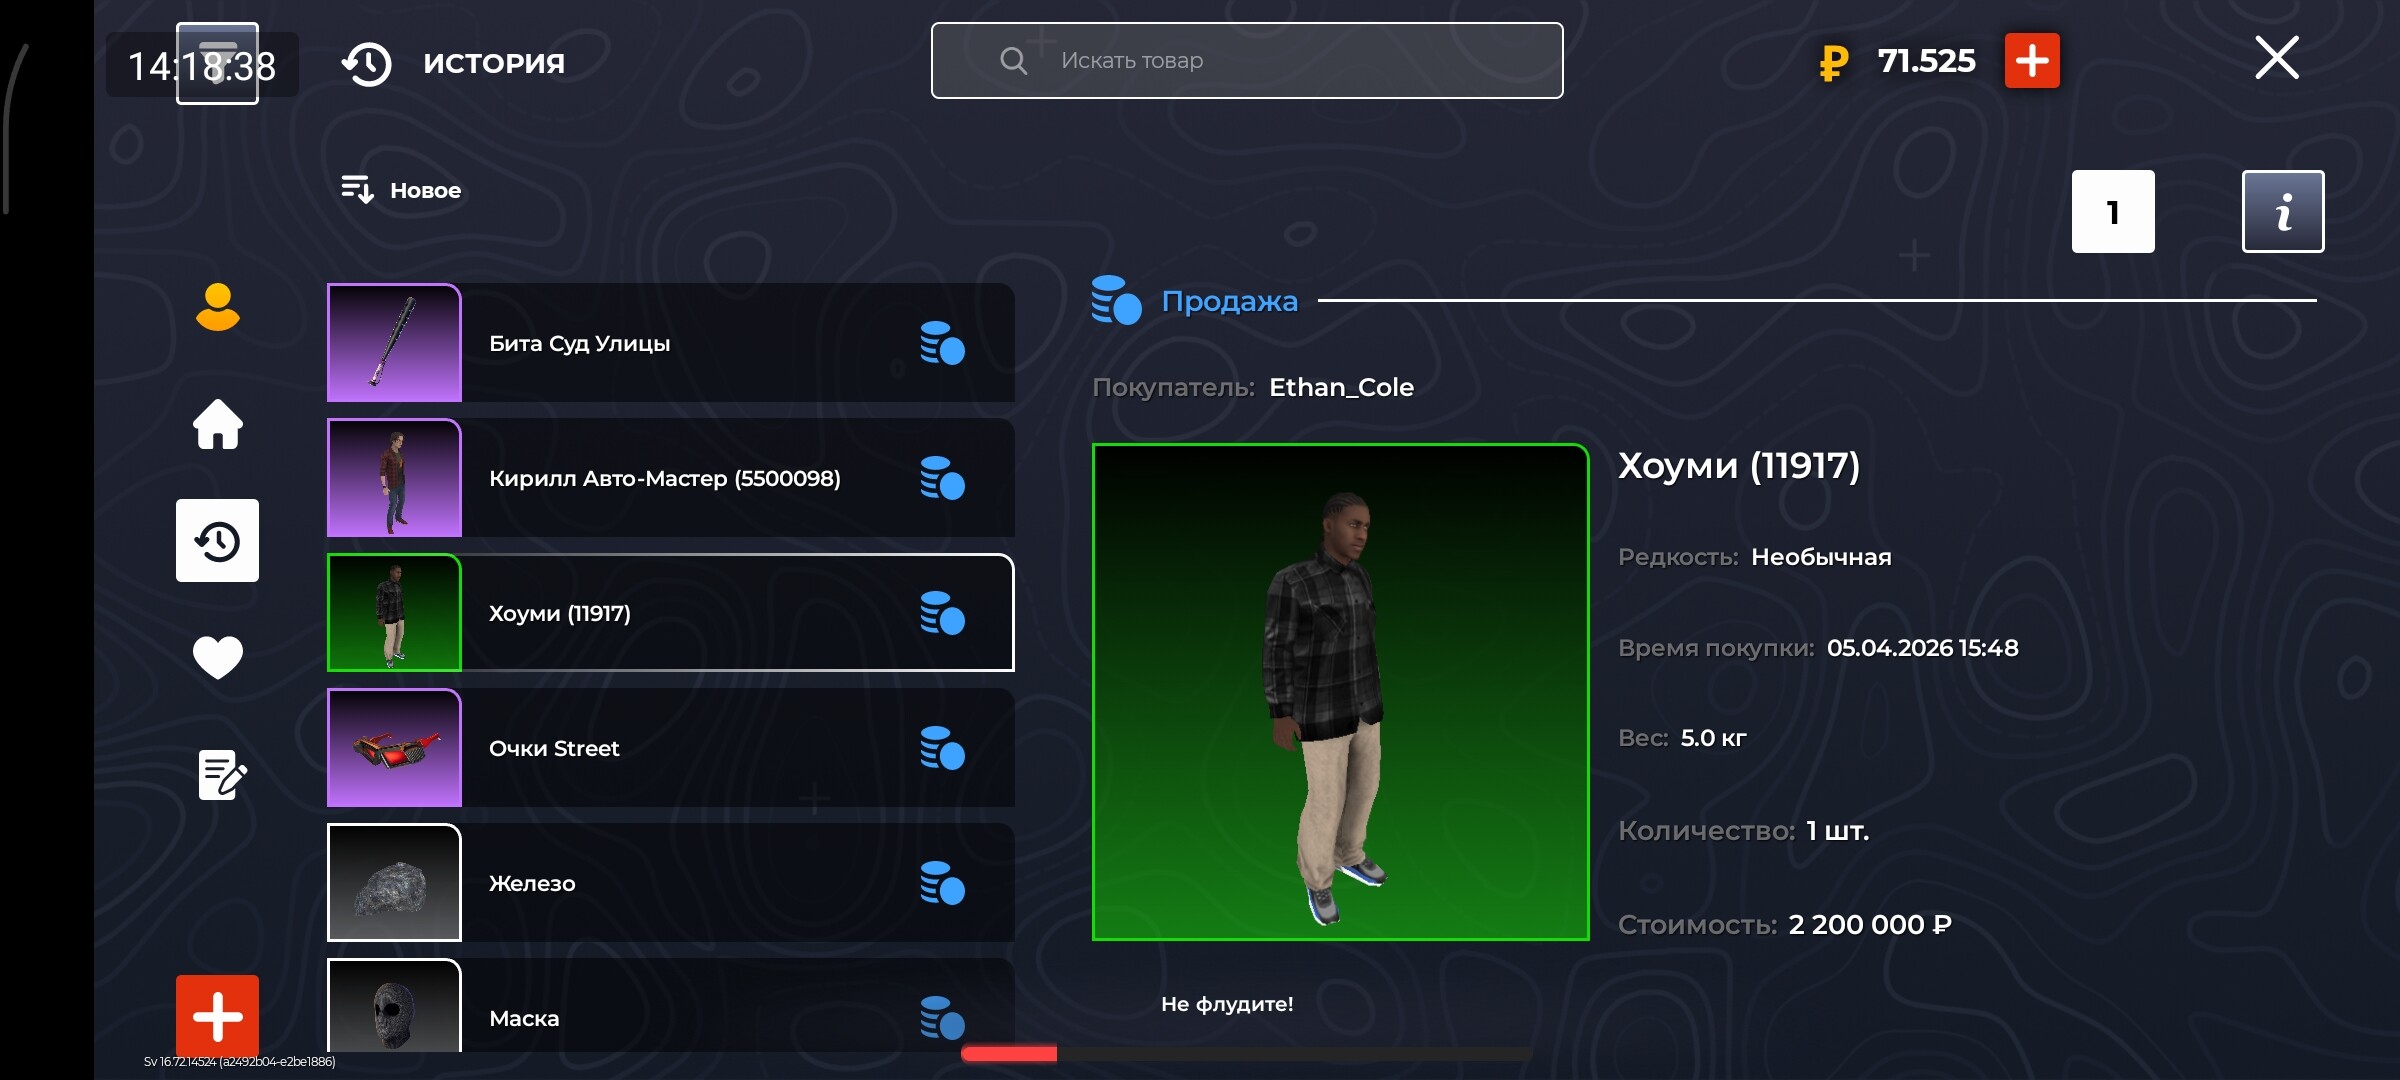The height and width of the screenshot is (1080, 2400).
Task: Select Бита Суд Улицы list entry
Action: point(670,343)
